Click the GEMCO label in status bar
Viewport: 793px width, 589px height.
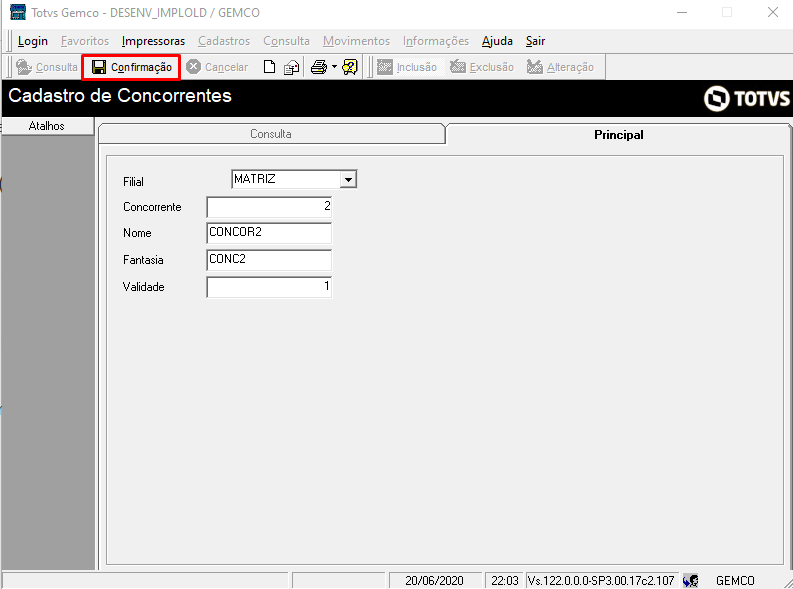tap(735, 581)
